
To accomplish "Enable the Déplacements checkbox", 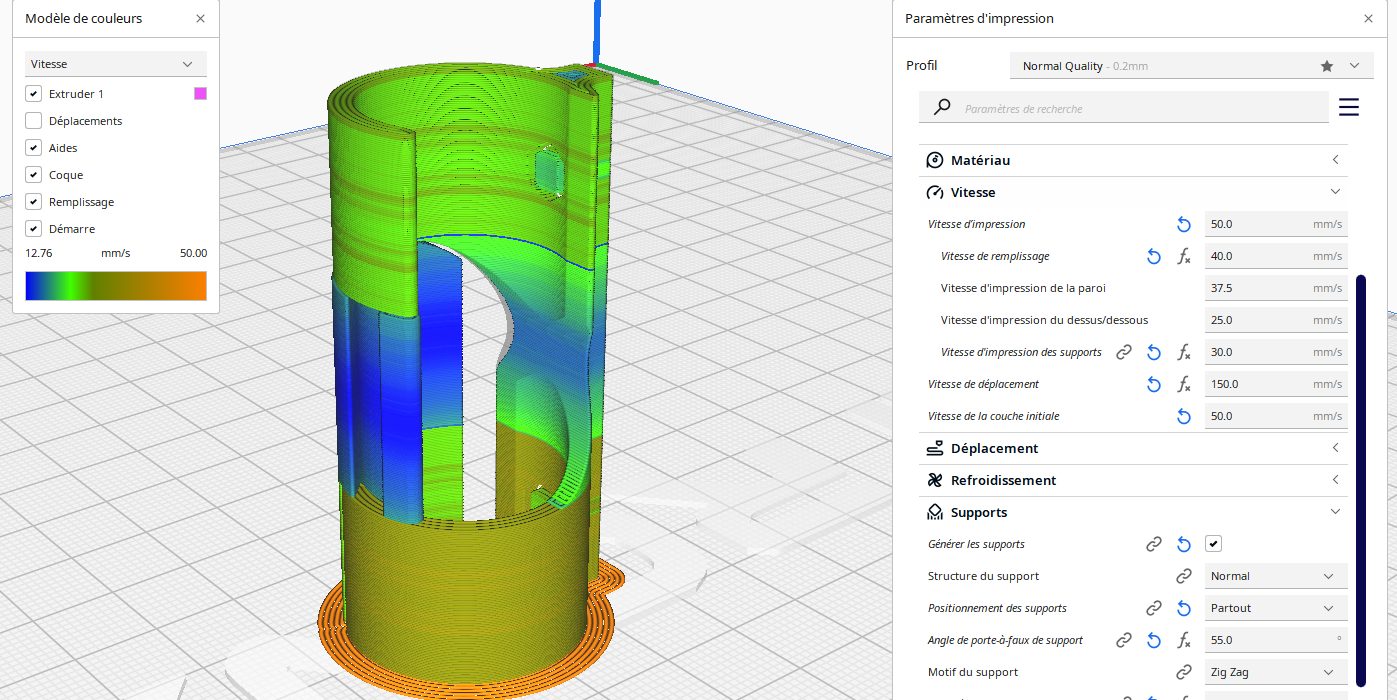I will (33, 121).
